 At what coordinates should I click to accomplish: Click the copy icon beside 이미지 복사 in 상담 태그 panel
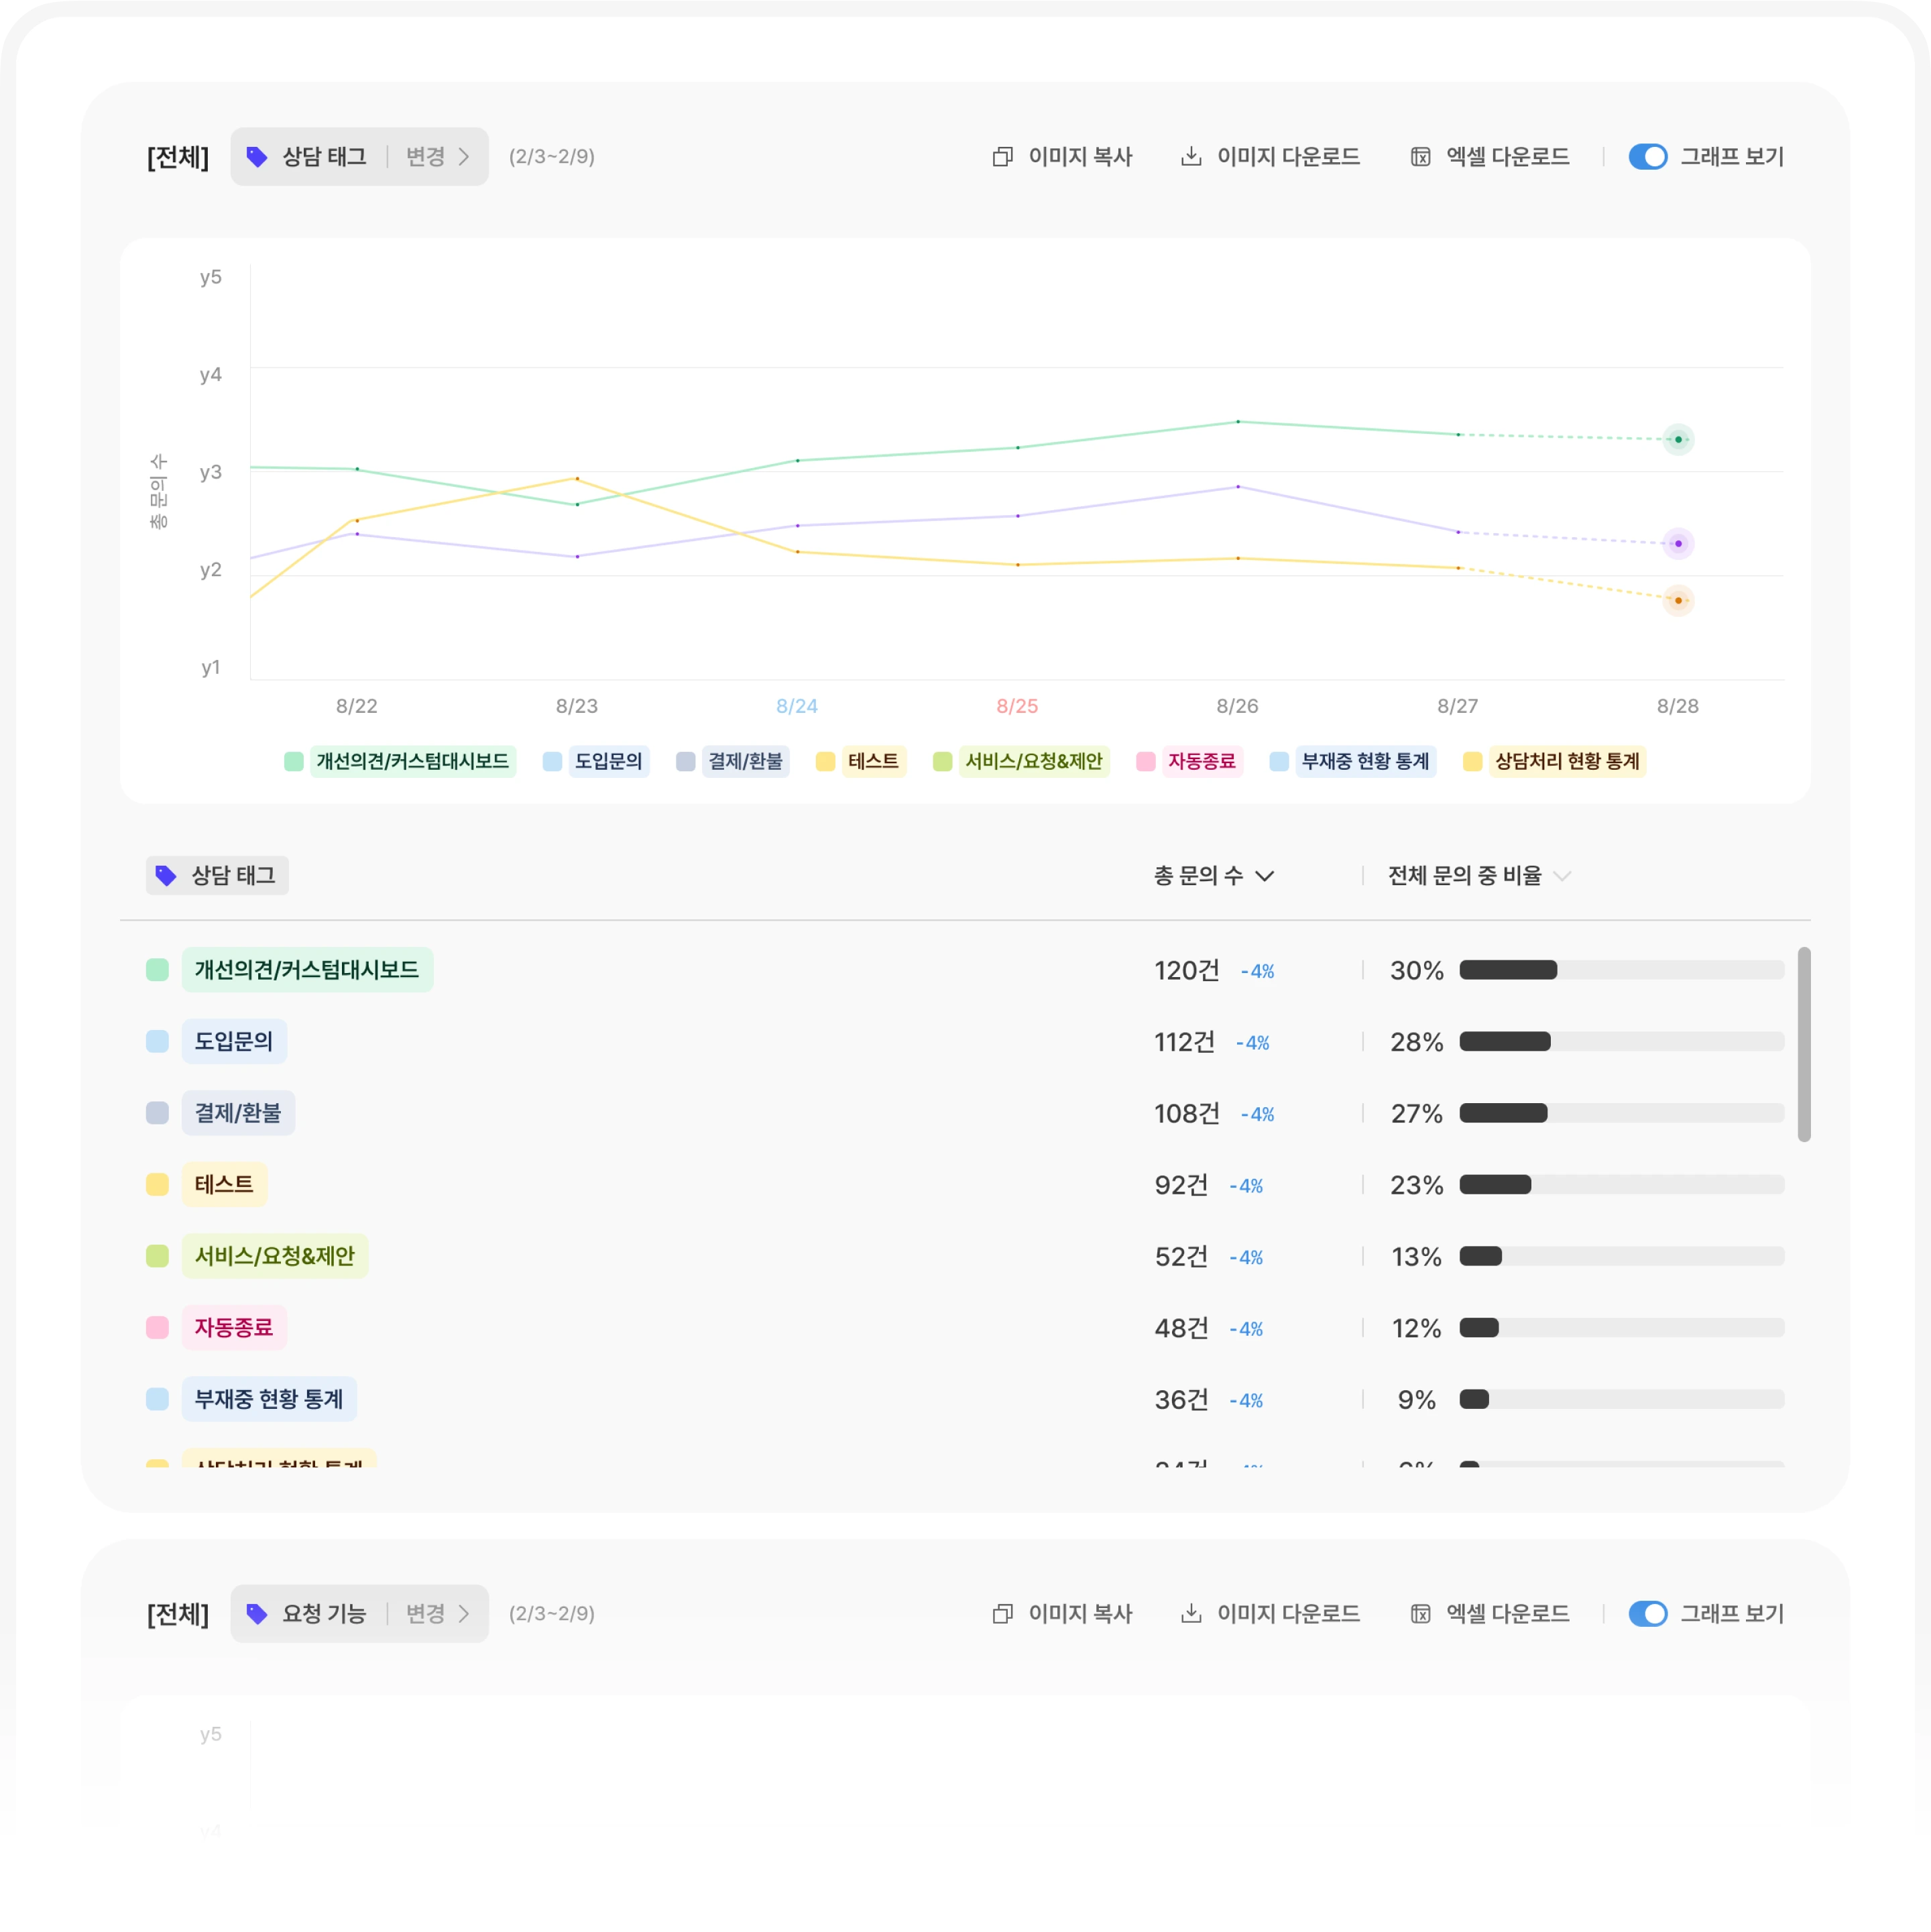1002,157
